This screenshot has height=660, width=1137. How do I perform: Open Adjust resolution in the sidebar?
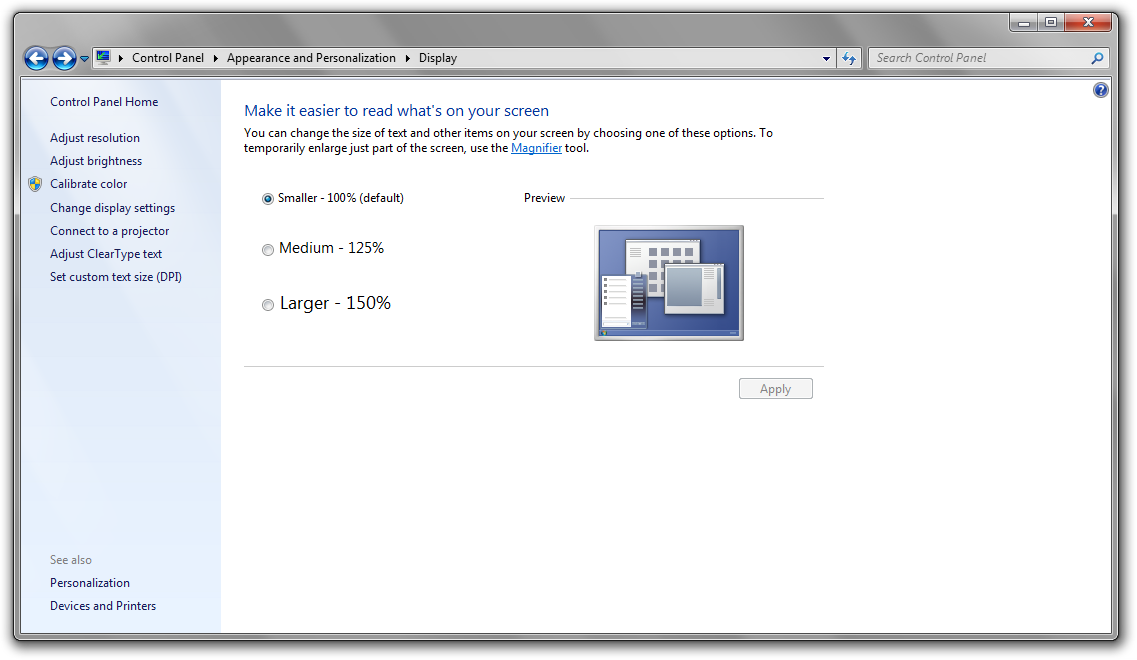(95, 138)
